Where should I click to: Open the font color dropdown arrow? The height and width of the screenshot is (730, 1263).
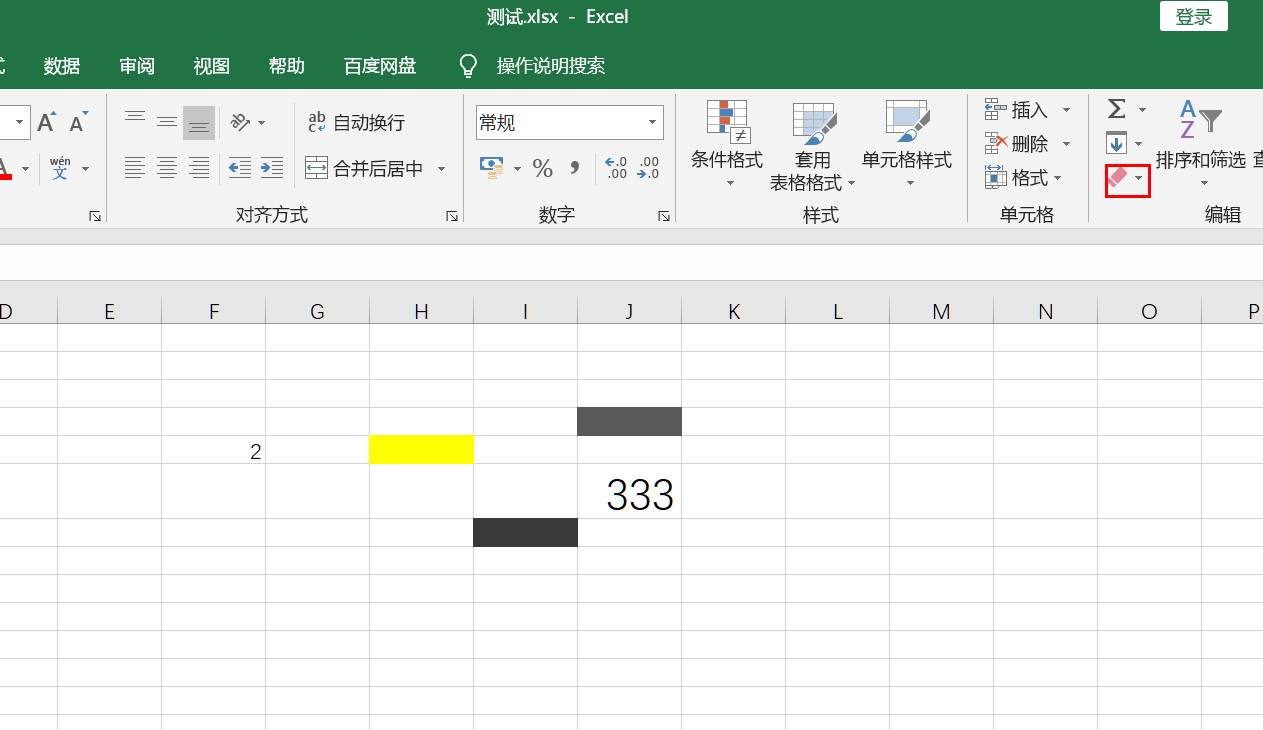point(25,168)
